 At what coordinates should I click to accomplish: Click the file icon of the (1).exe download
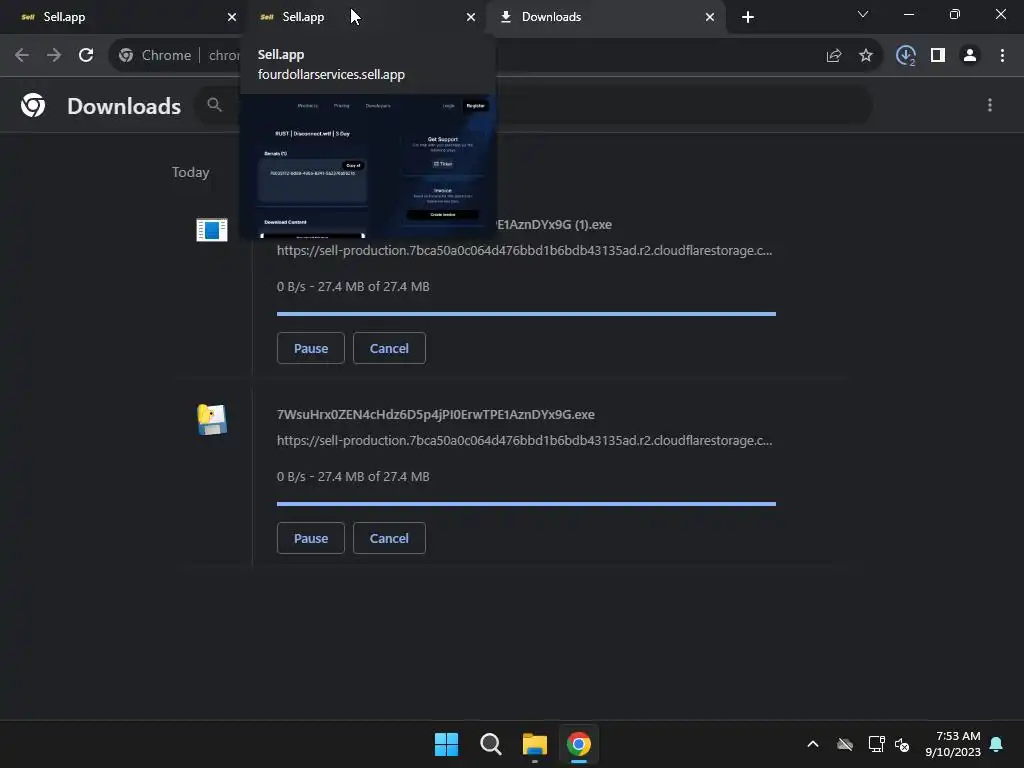coord(212,230)
